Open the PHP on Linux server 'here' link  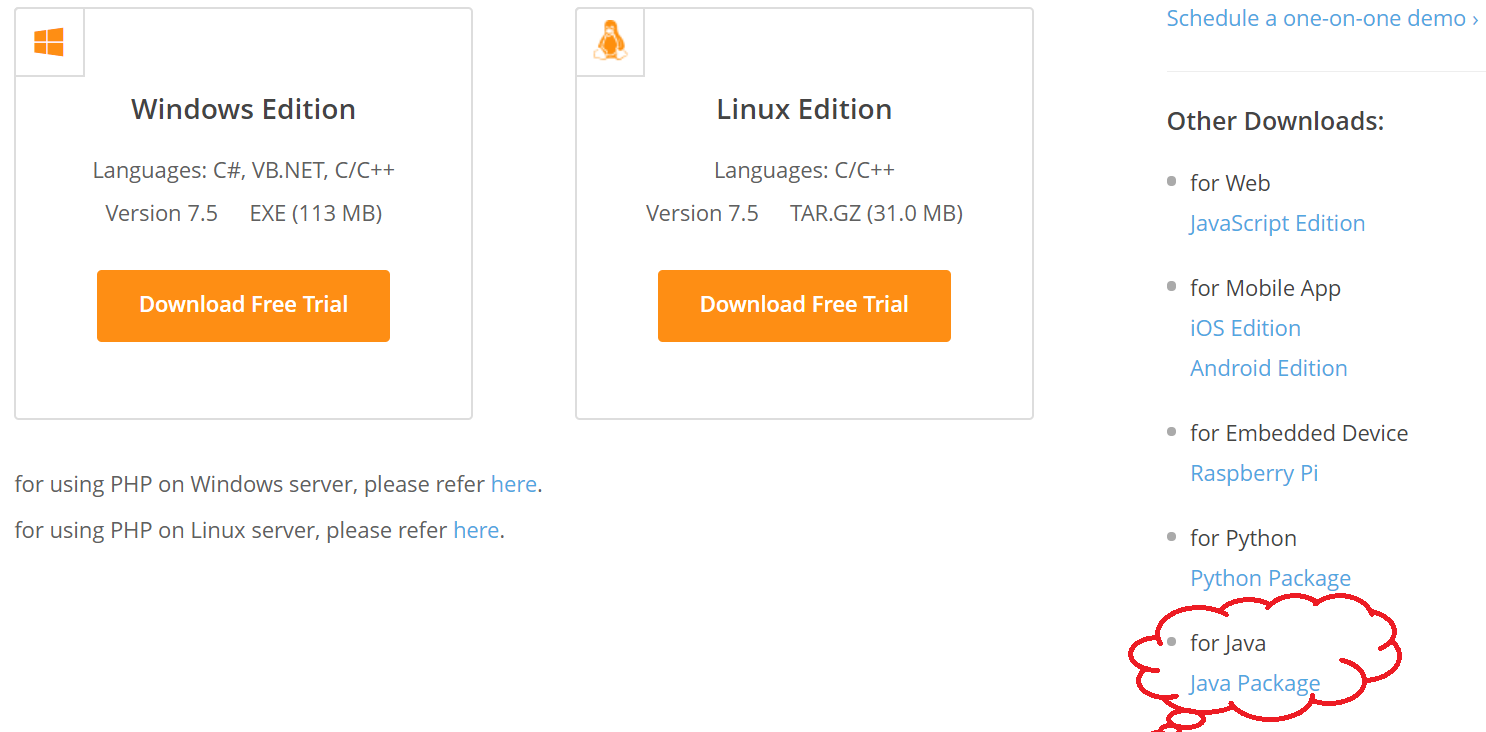[x=476, y=530]
